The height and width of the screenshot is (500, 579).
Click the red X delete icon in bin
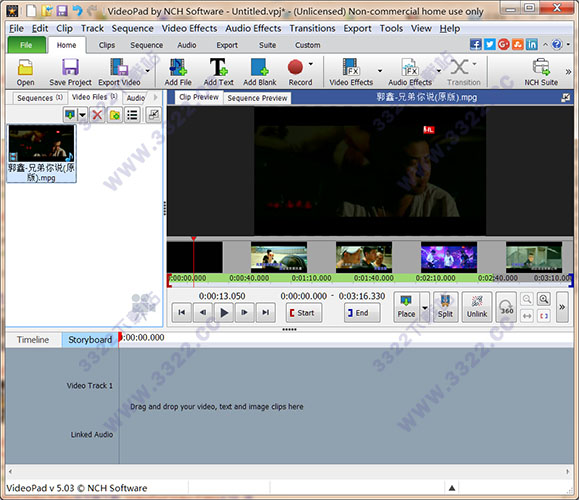tap(97, 115)
